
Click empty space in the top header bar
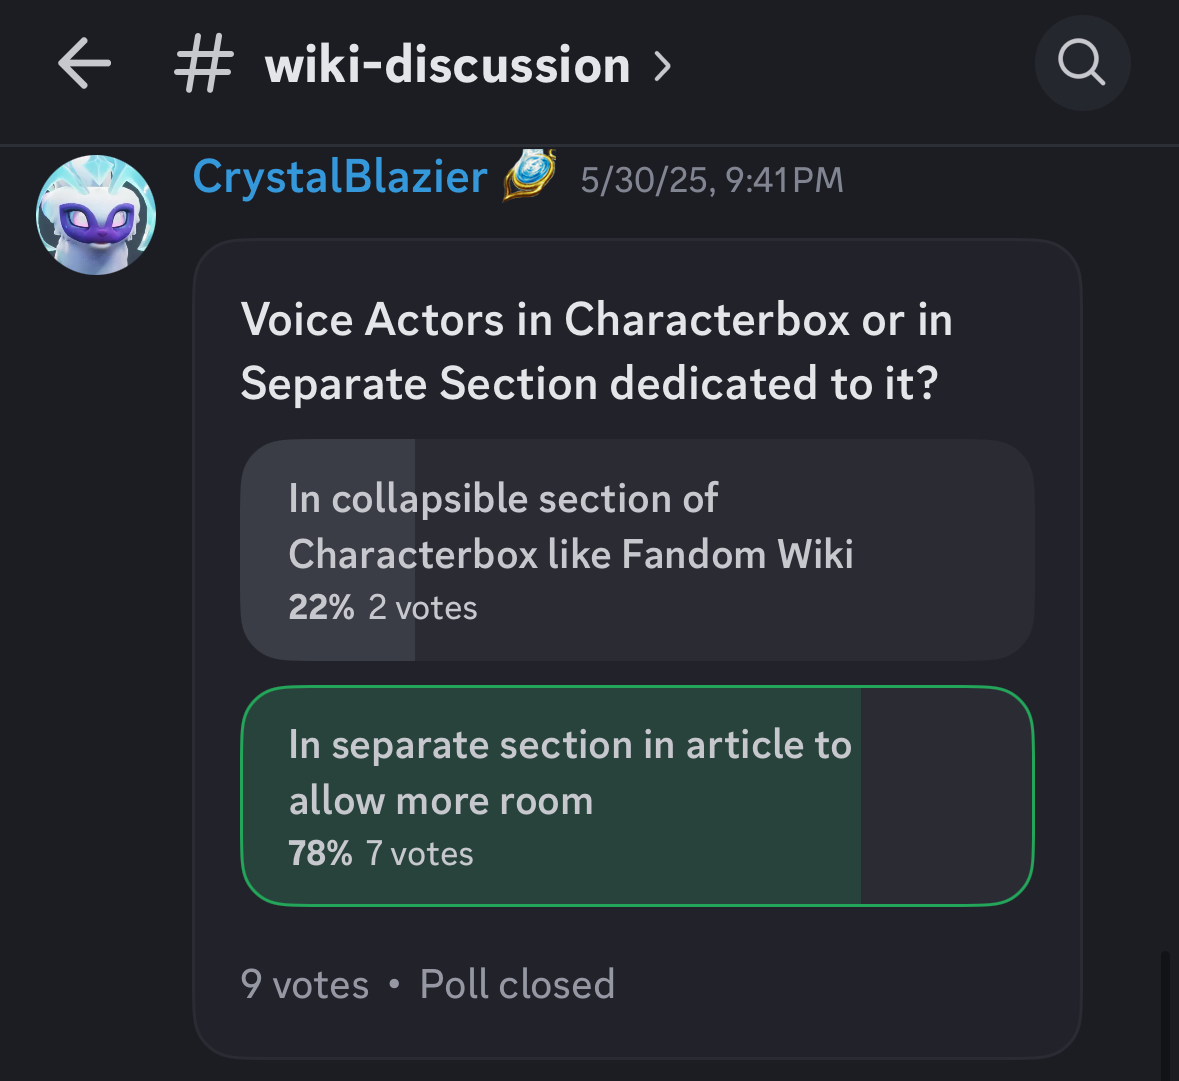(x=853, y=65)
